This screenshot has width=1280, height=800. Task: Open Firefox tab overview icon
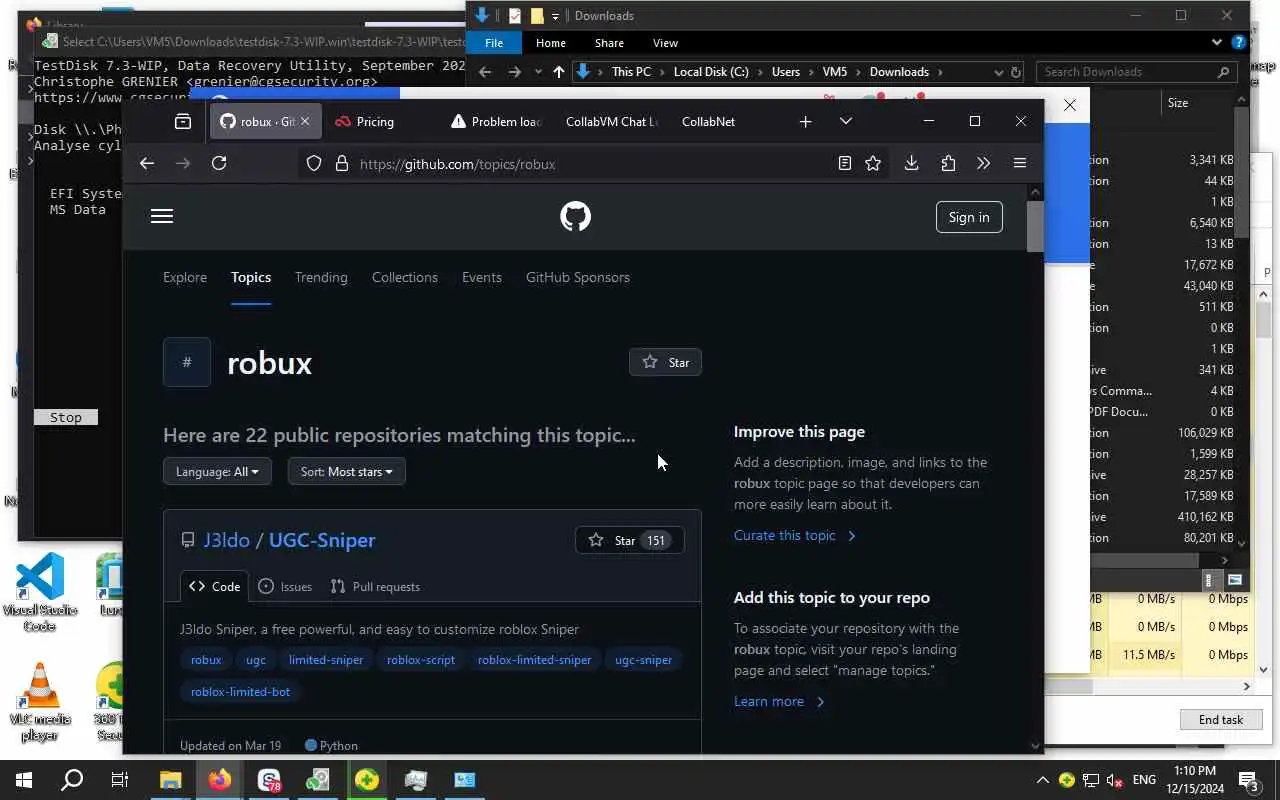pos(183,121)
